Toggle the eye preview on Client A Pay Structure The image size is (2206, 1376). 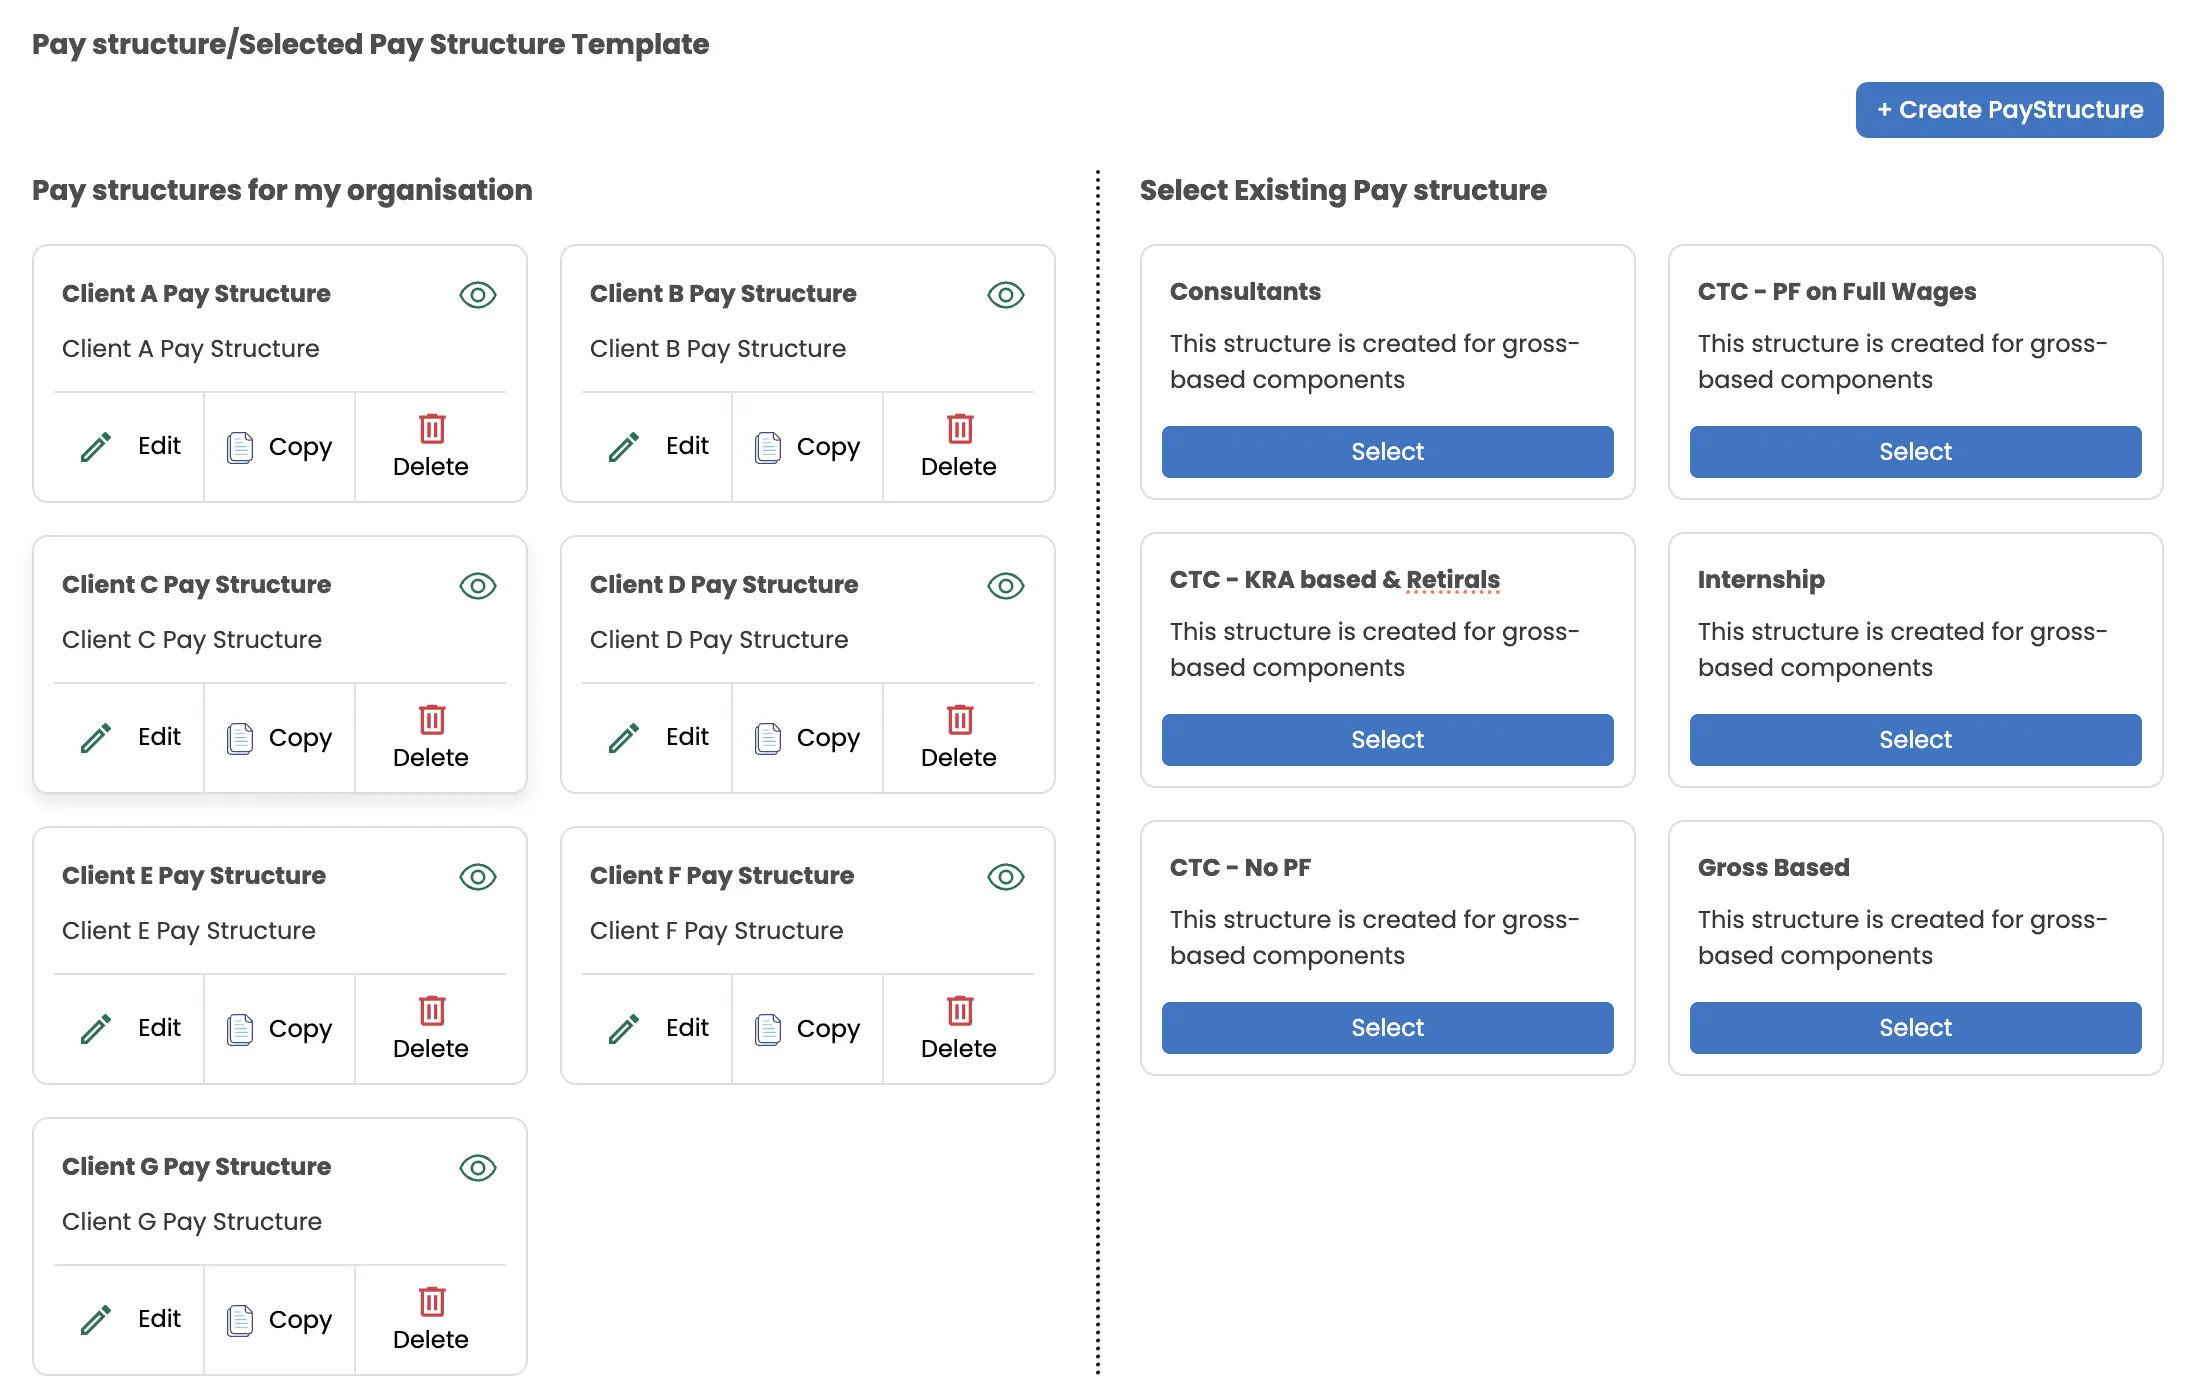(478, 294)
